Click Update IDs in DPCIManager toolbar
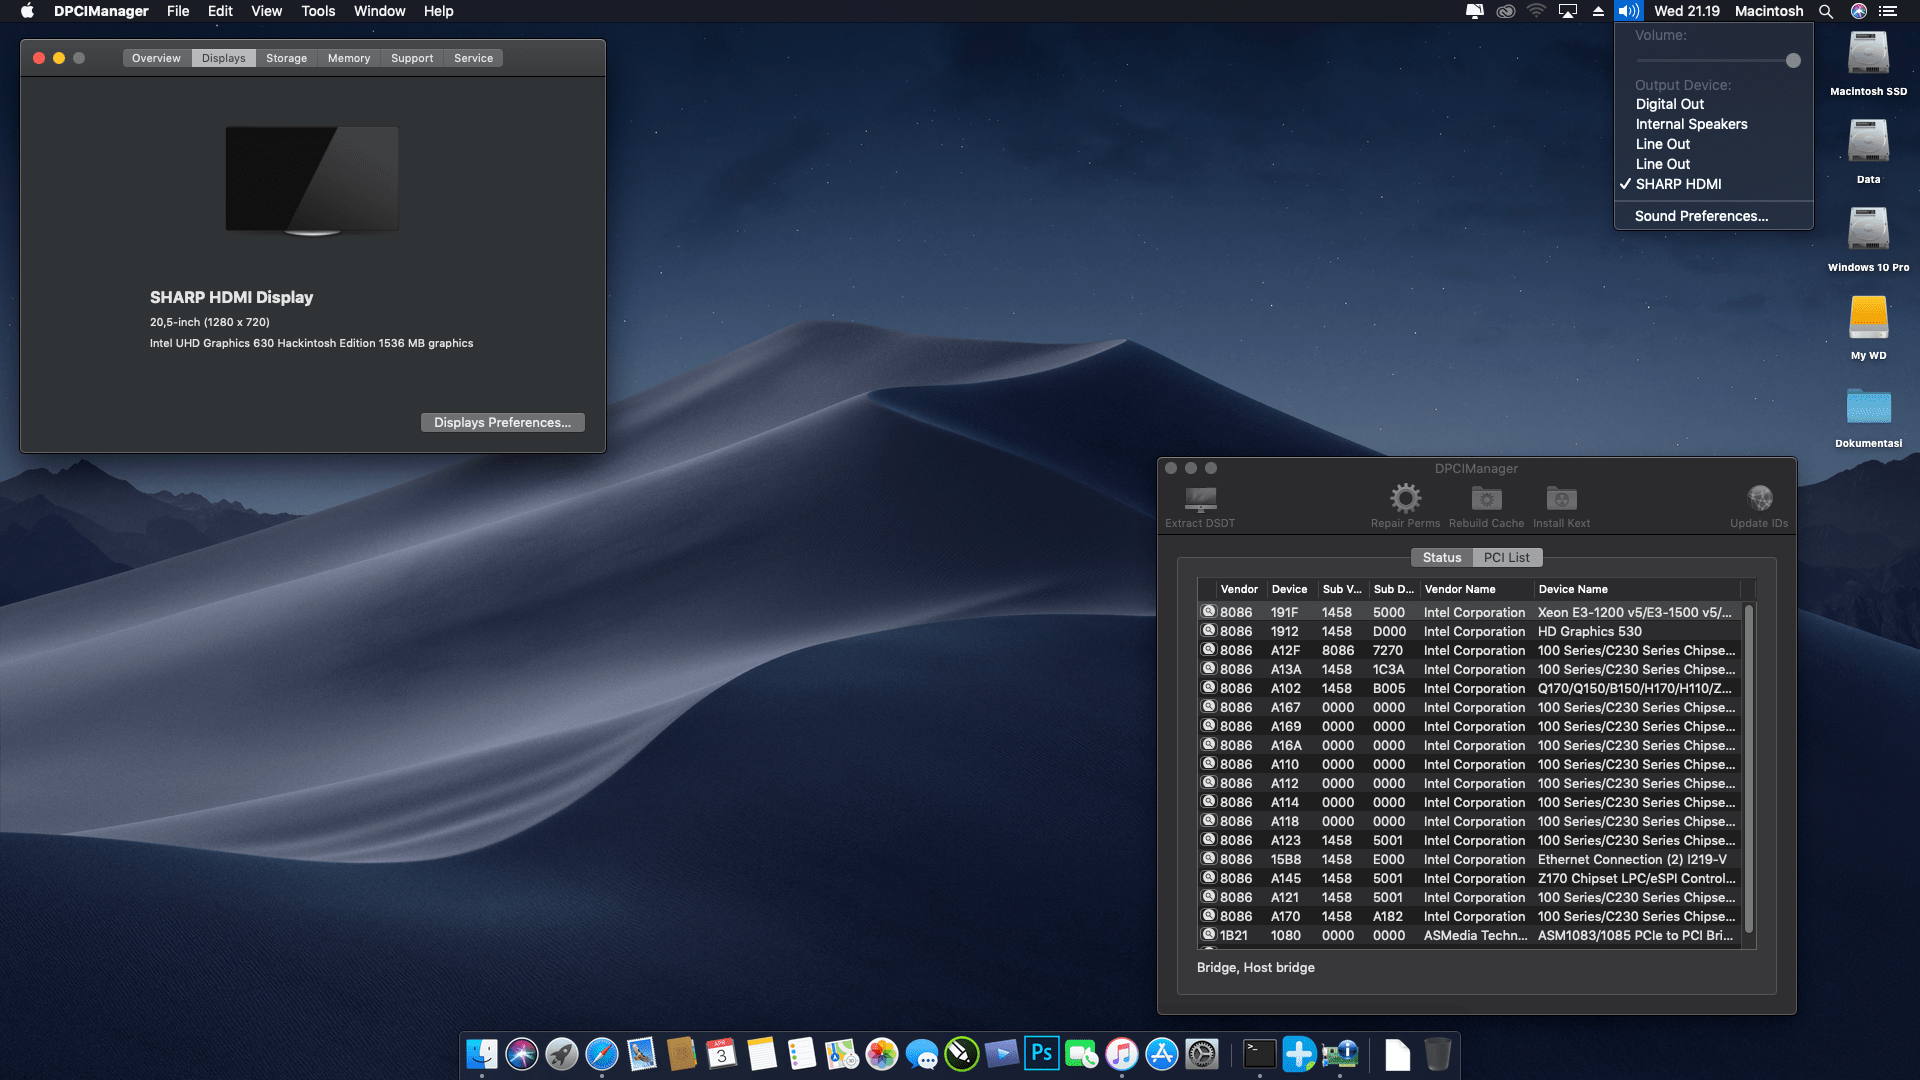1920x1080 pixels. tap(1759, 507)
